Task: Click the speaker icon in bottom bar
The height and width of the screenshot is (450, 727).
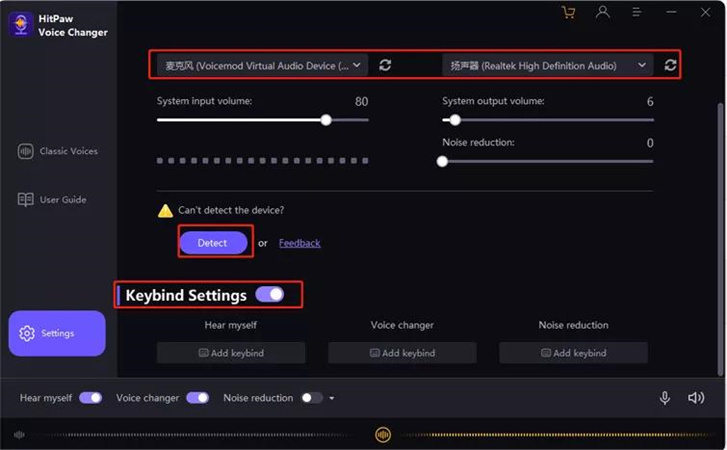Action: tap(696, 398)
